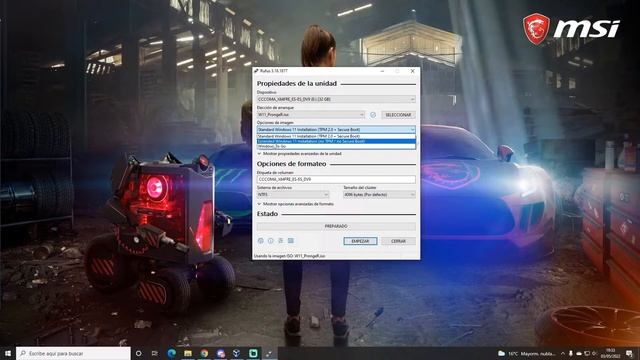Image resolution: width=640 pixels, height=360 pixels.
Task: Open the Dispositivo device dropdown
Action: [336, 99]
